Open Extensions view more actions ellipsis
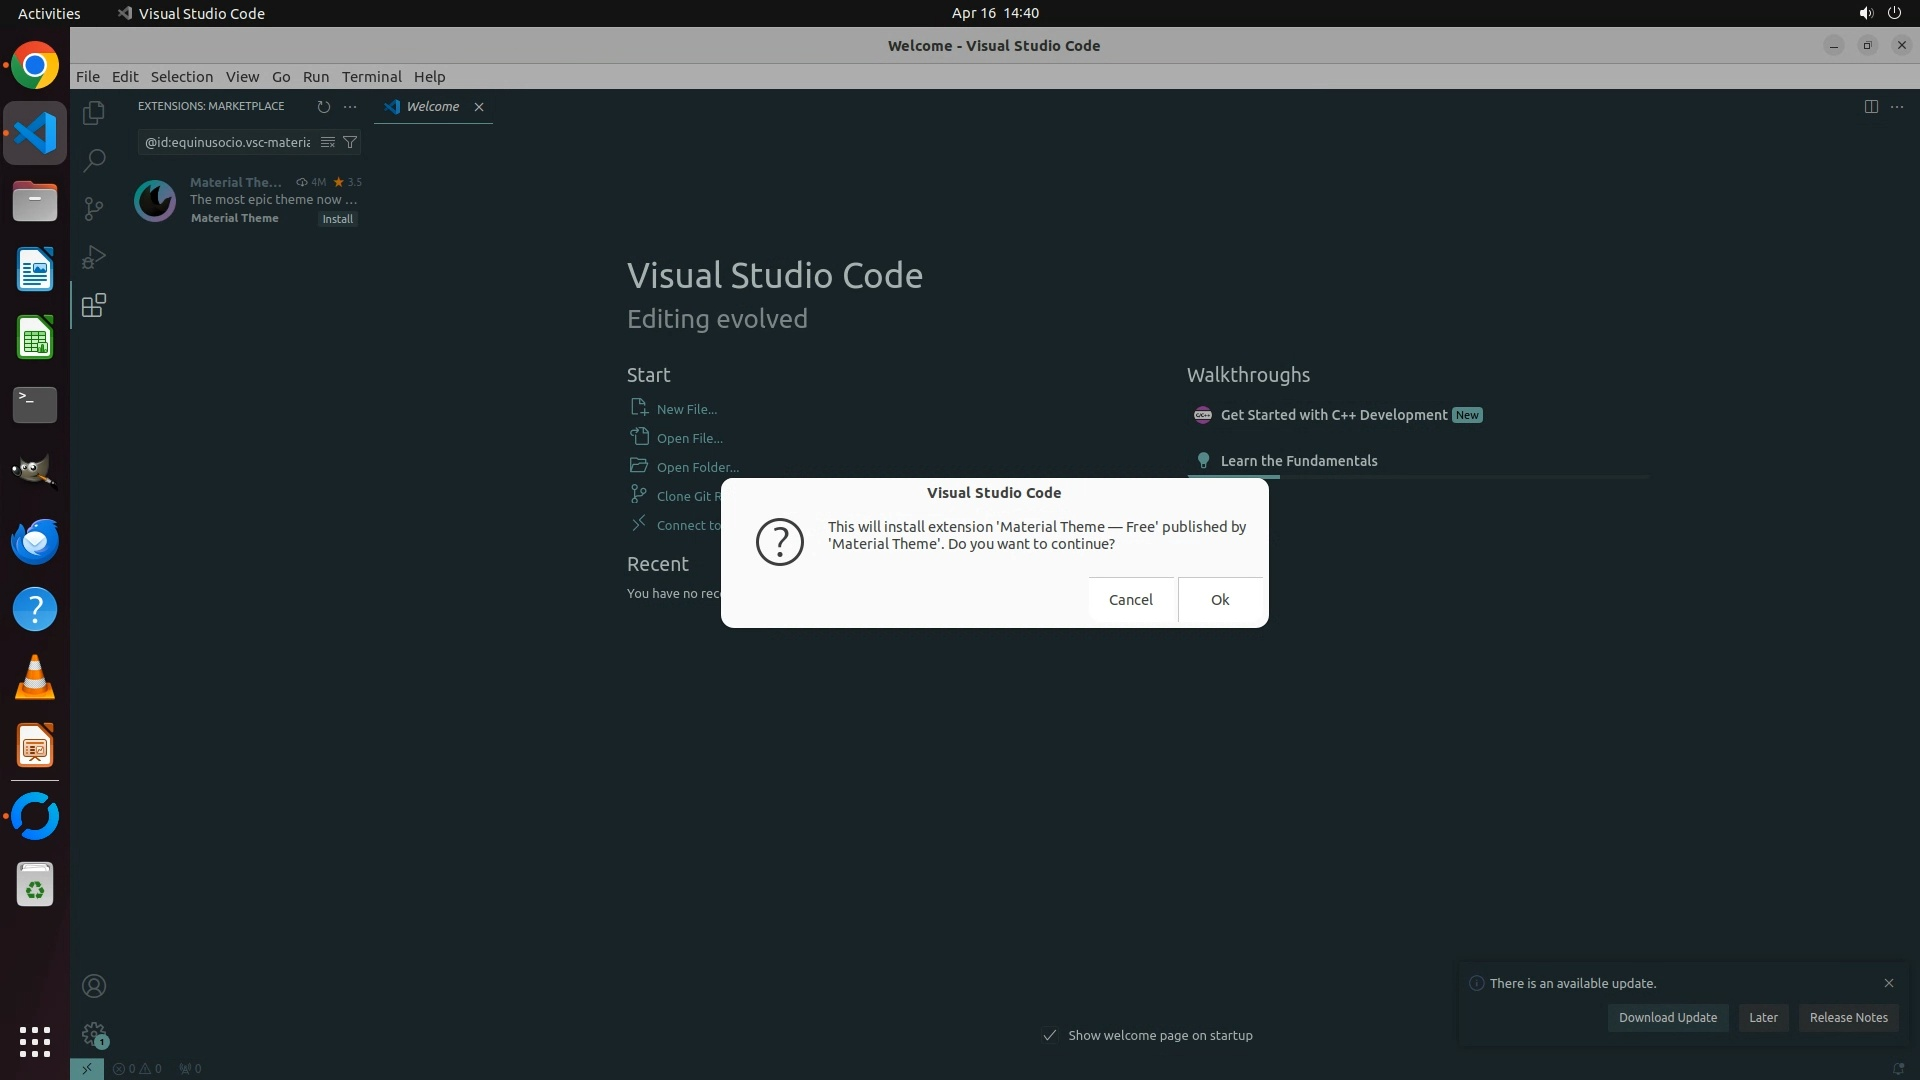 pos(350,106)
